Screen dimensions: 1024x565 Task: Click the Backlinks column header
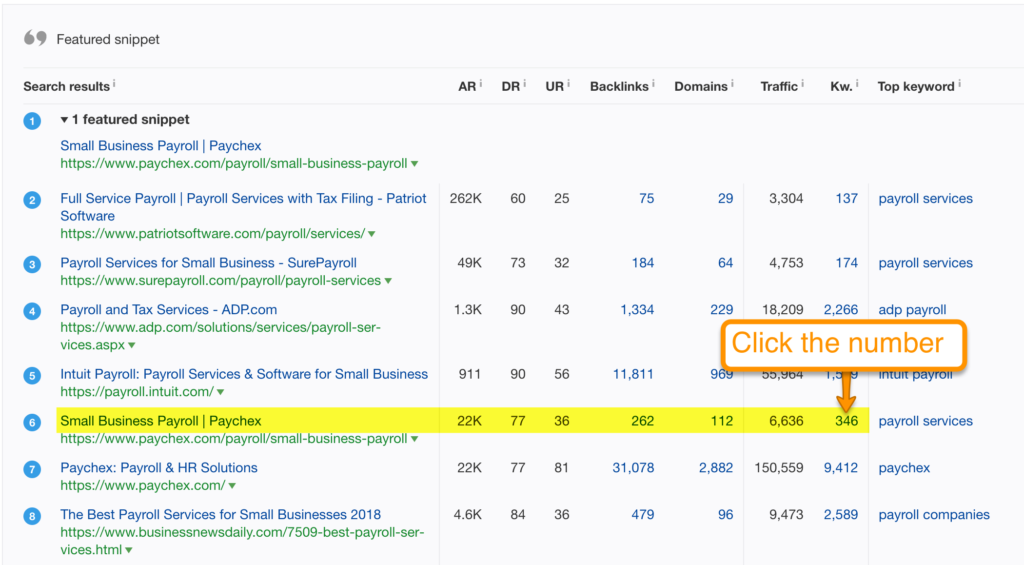click(619, 86)
